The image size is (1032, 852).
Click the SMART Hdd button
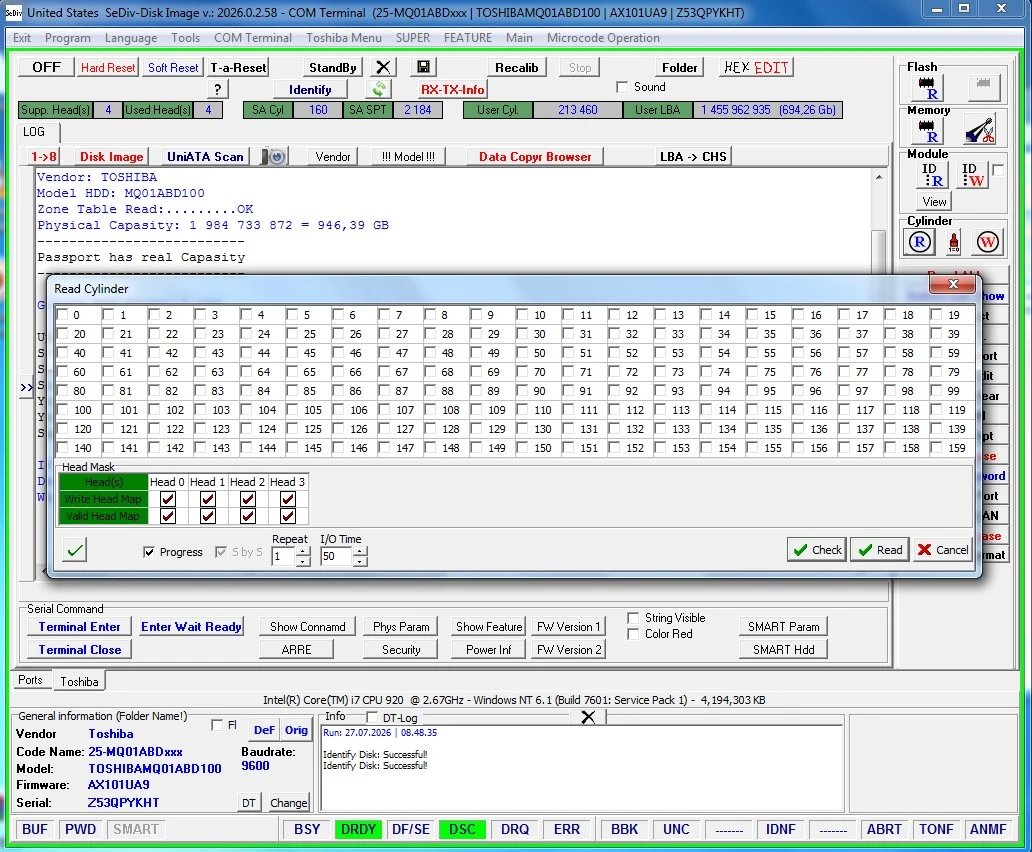783,649
